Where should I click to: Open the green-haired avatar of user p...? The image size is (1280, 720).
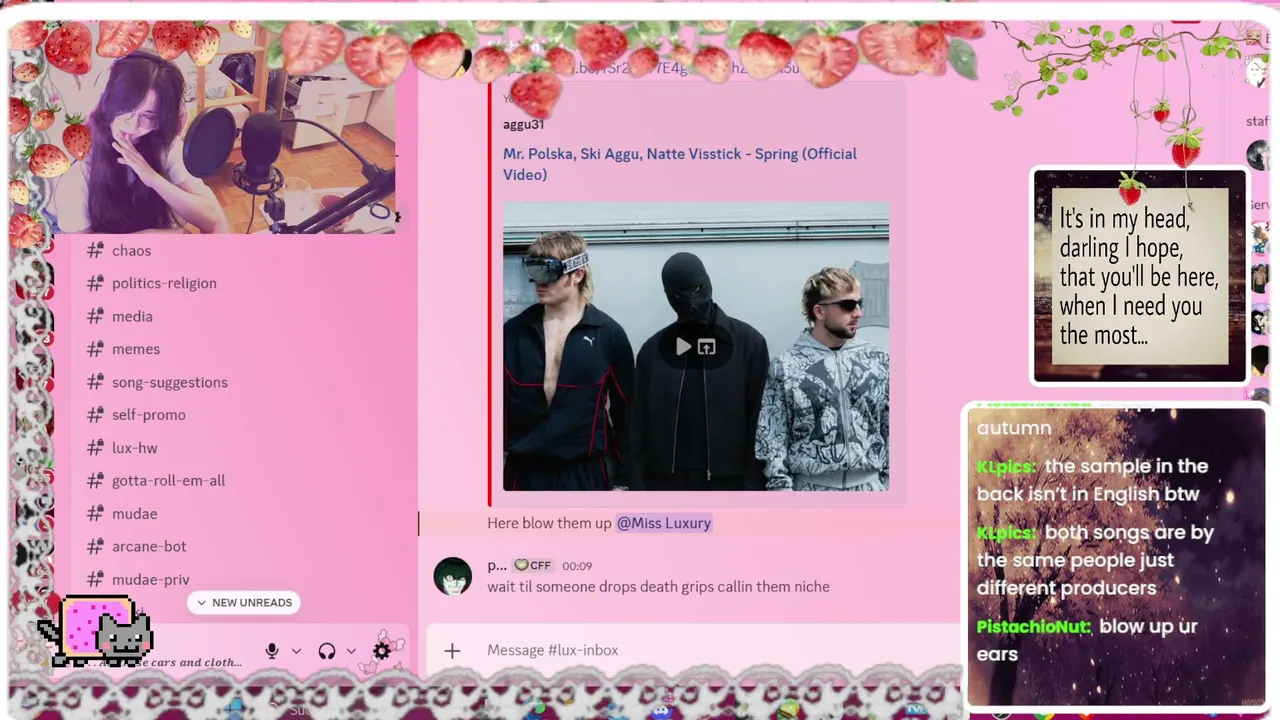coord(453,577)
